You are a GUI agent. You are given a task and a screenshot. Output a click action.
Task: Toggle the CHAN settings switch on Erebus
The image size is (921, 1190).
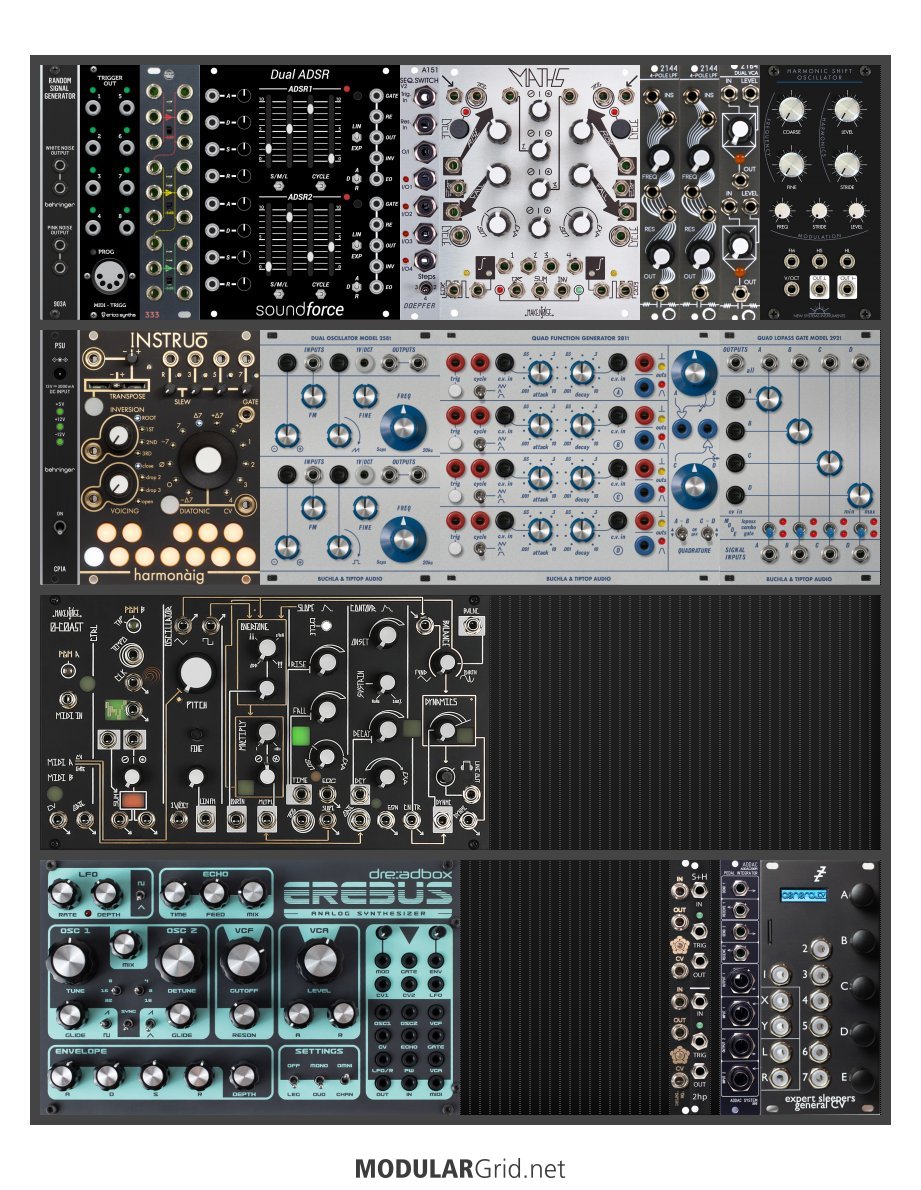coord(344,1078)
